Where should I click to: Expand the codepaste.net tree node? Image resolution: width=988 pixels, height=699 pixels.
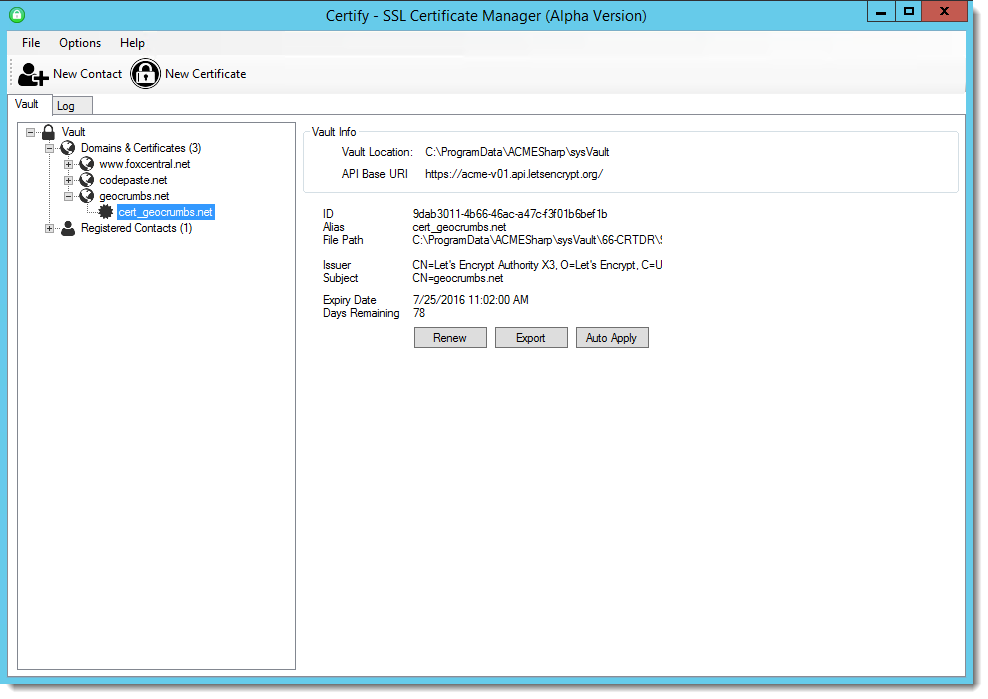click(67, 179)
